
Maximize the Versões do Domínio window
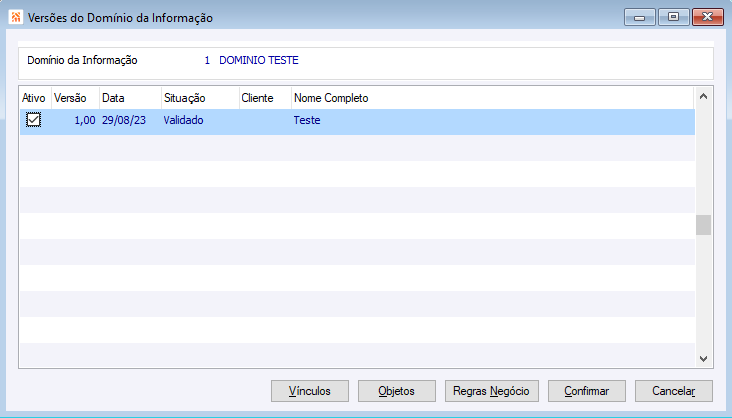click(x=673, y=17)
